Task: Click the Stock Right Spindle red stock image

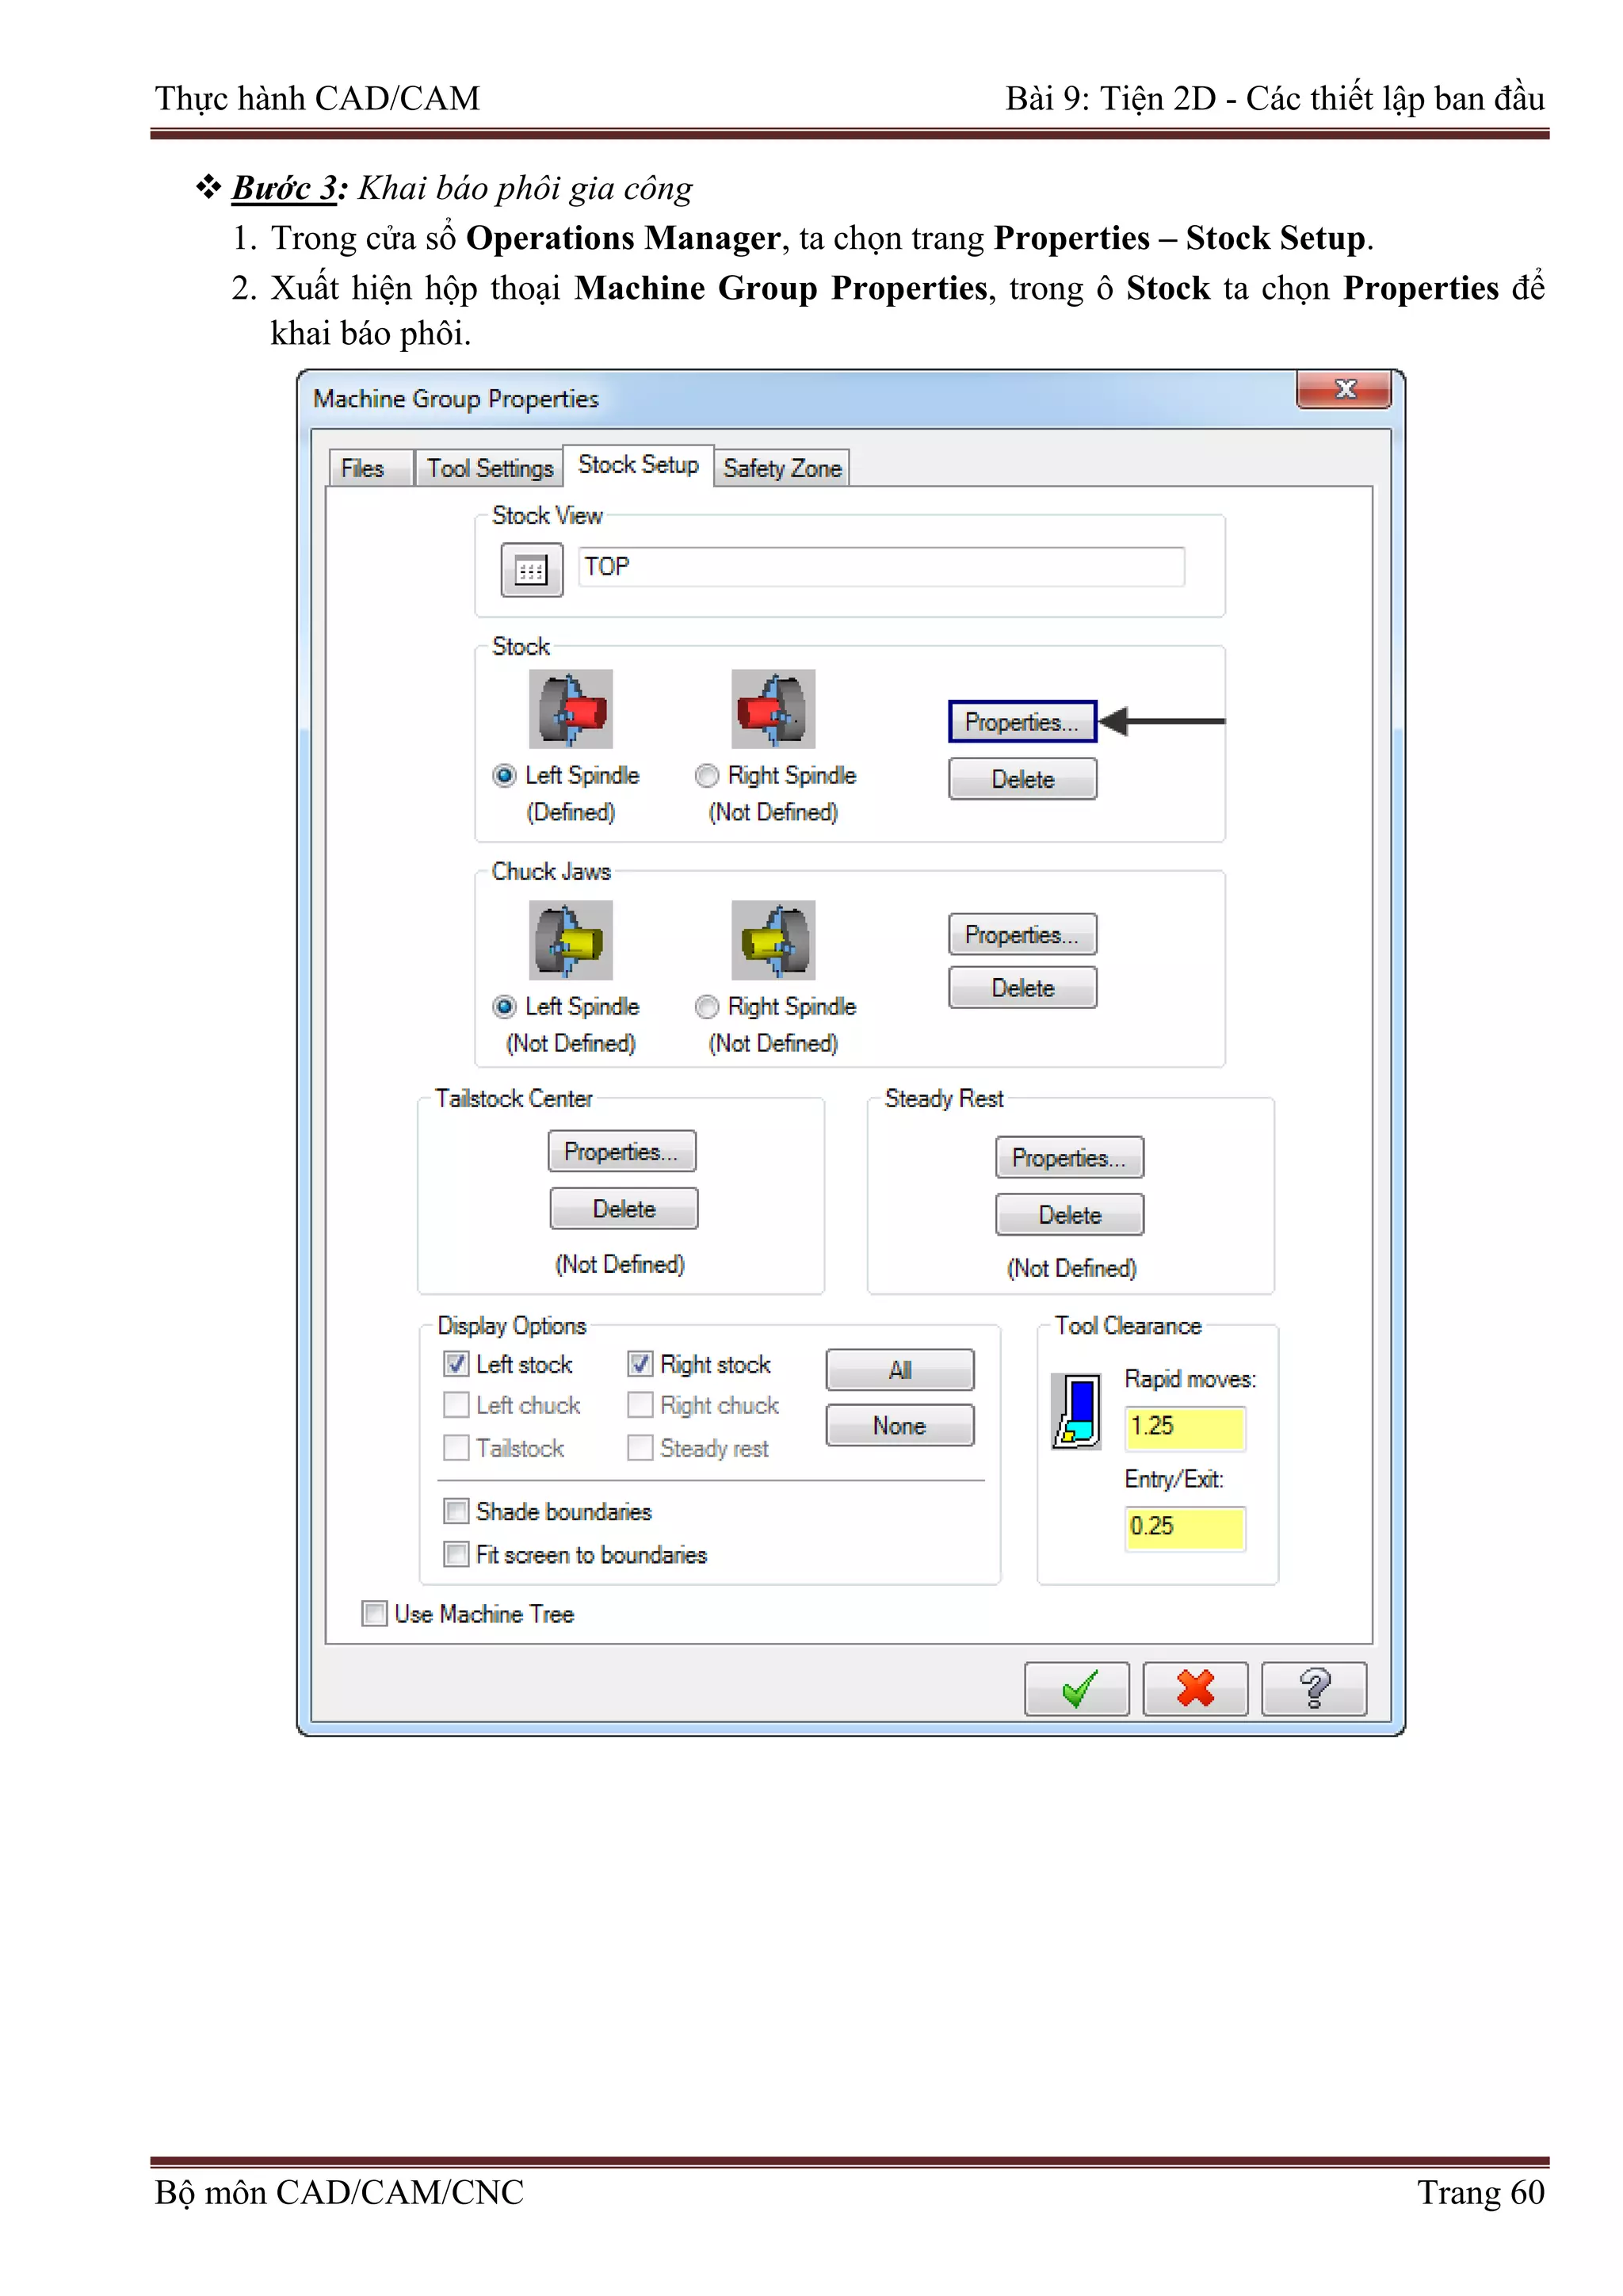Action: pos(773,709)
